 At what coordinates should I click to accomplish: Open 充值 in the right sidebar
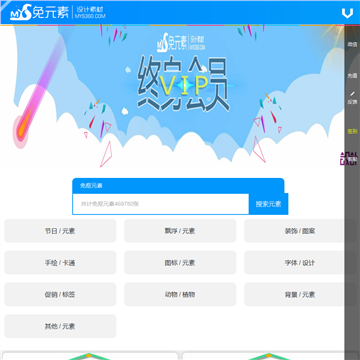352,75
